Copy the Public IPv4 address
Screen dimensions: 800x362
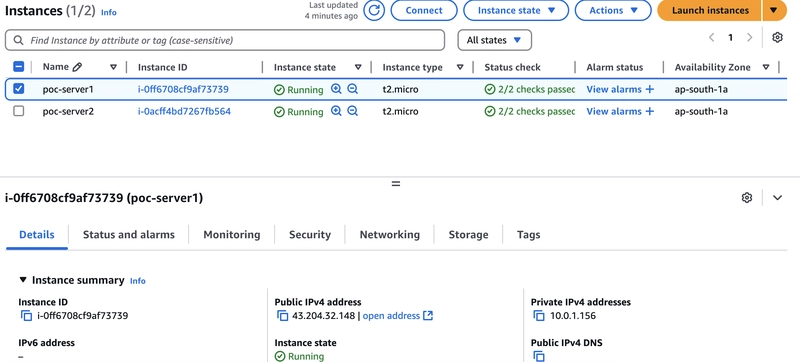[283, 316]
